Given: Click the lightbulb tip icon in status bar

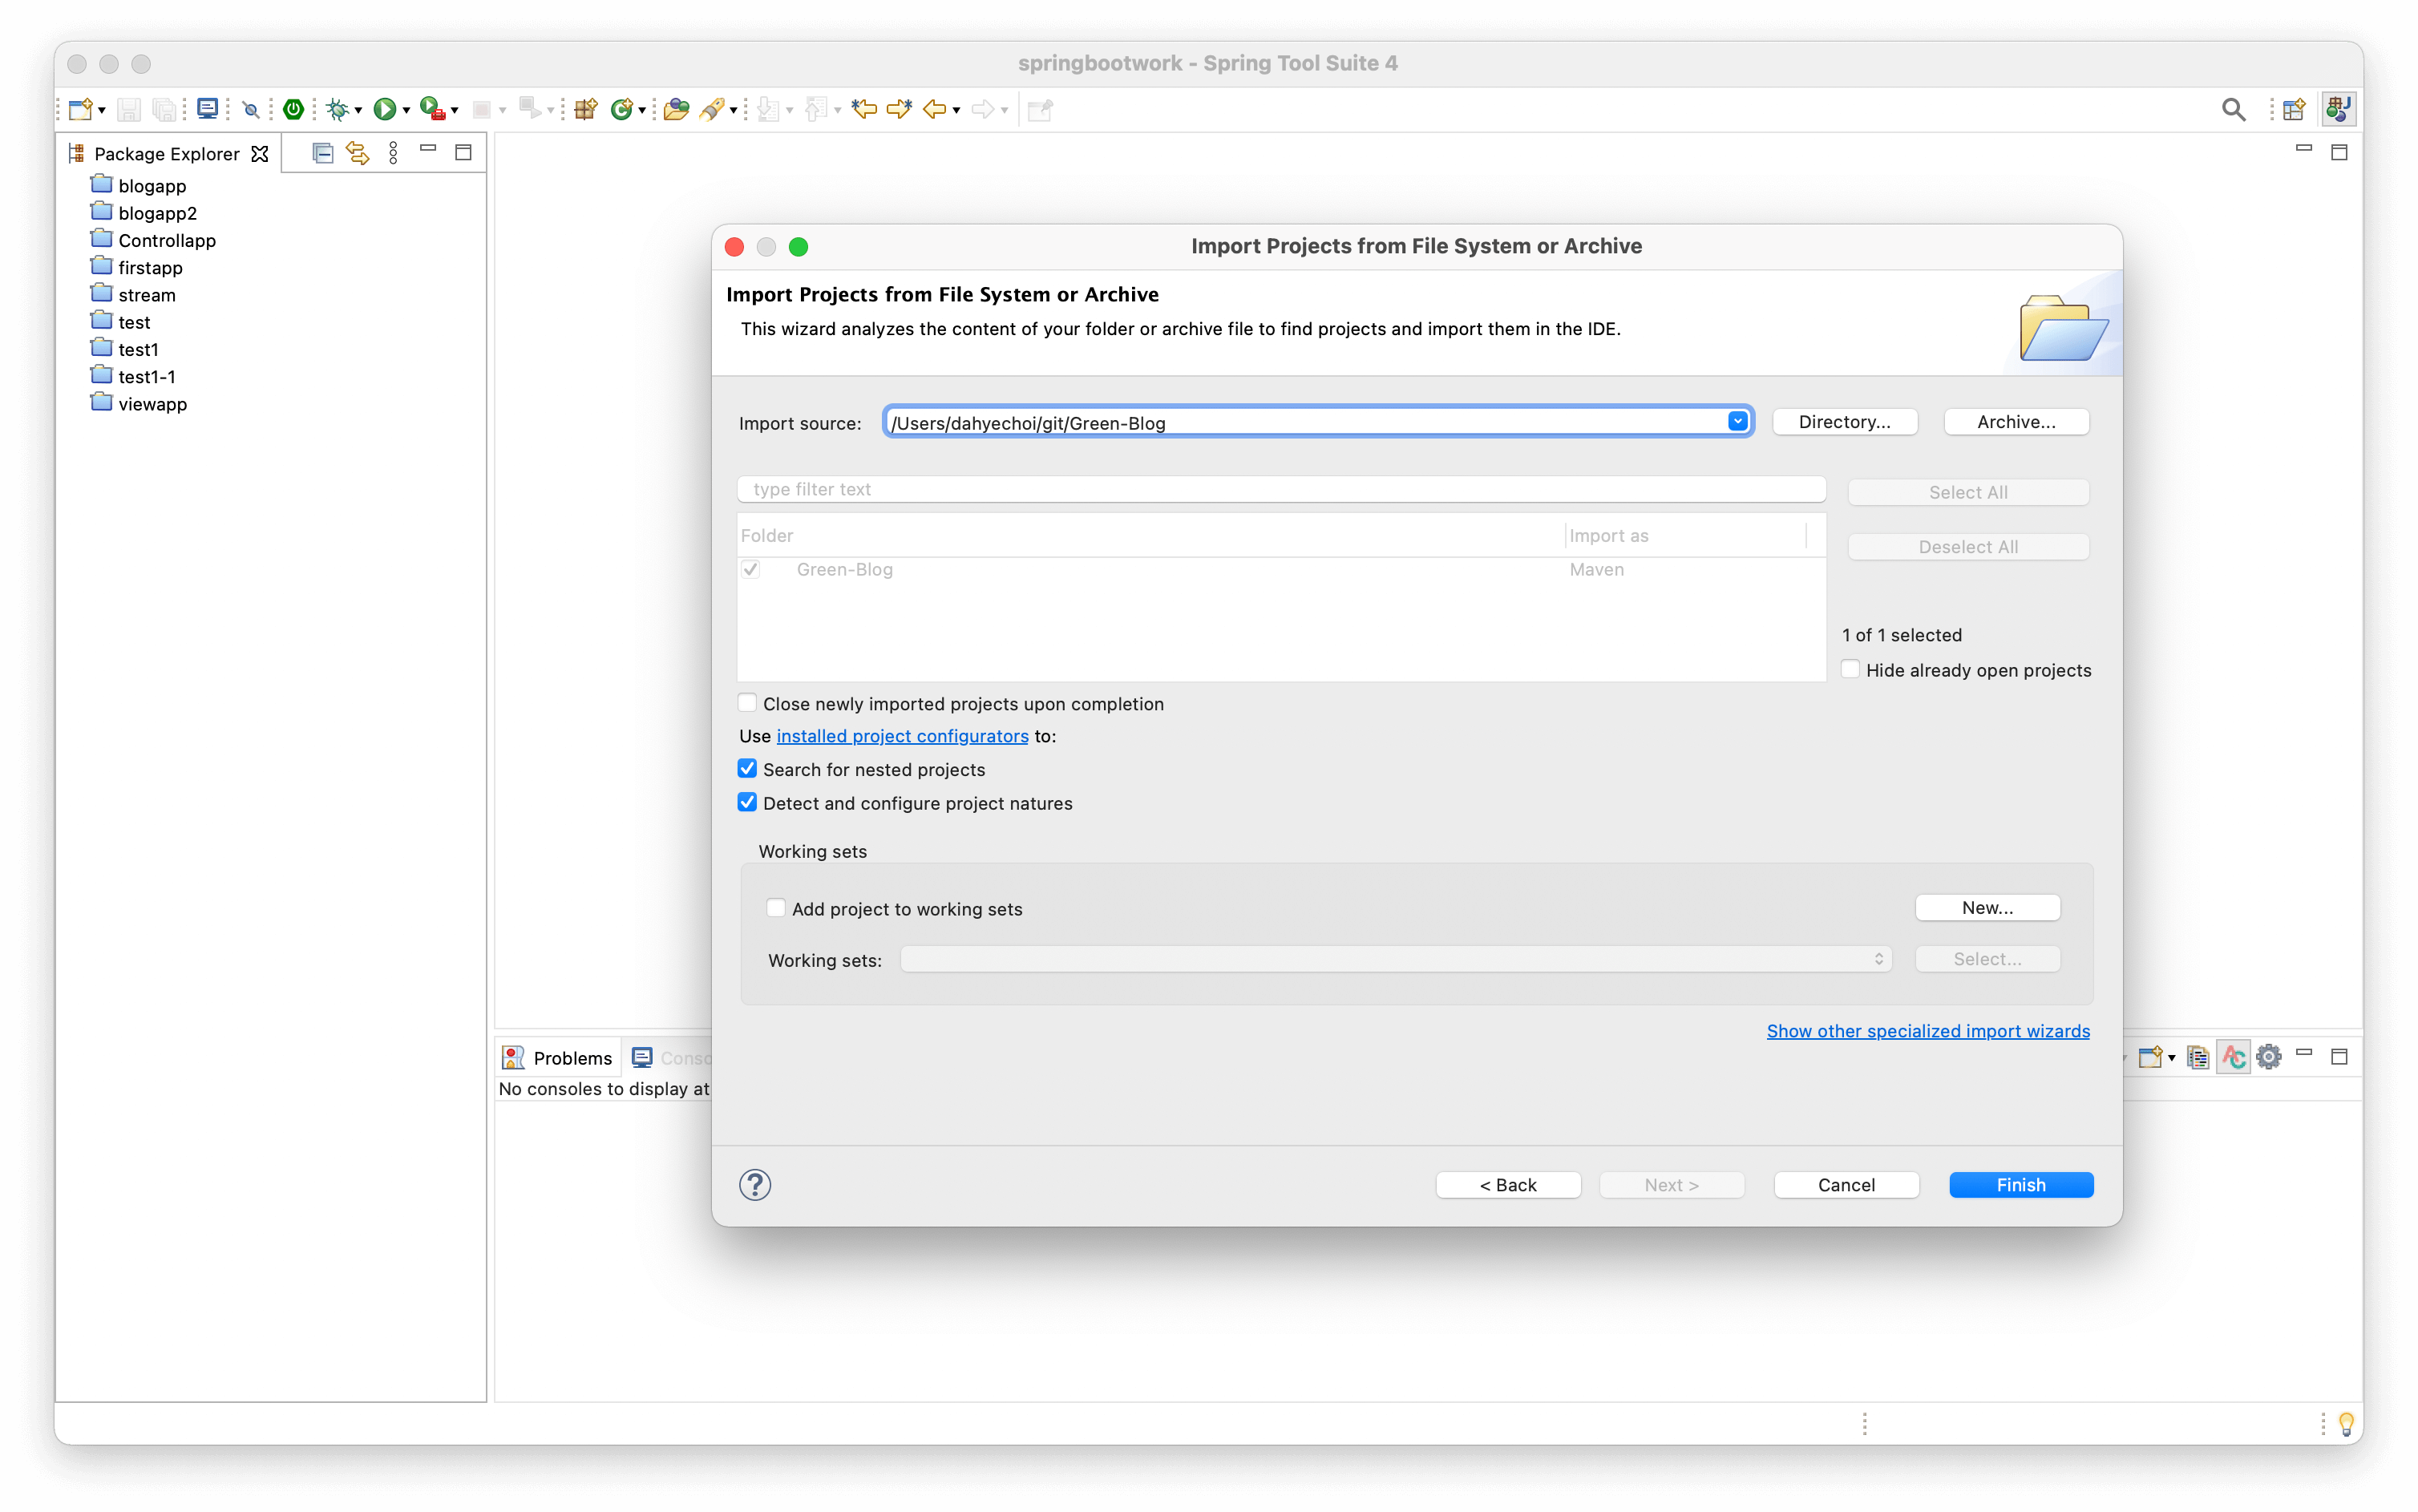Looking at the screenshot, I should tap(2346, 1423).
